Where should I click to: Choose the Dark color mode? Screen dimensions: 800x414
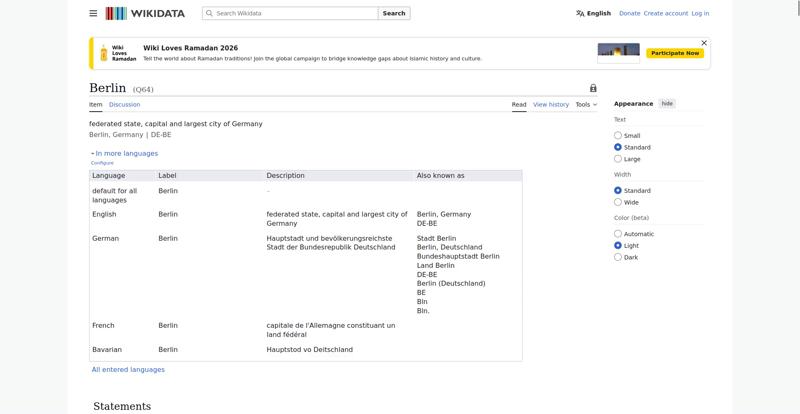618,257
